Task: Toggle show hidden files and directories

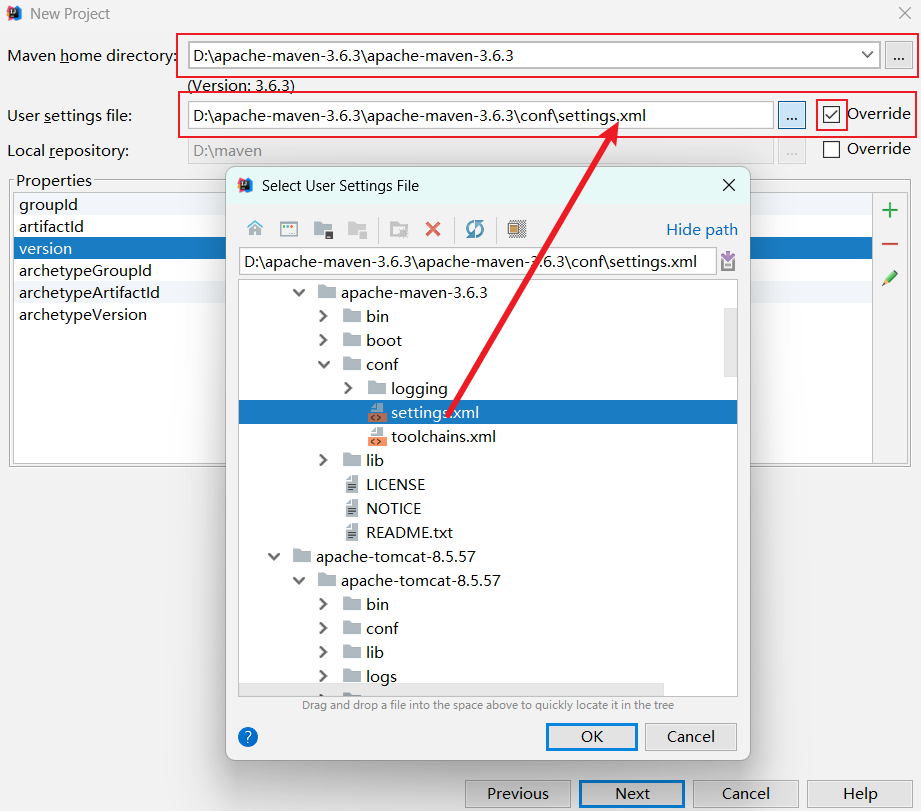Action: click(517, 229)
